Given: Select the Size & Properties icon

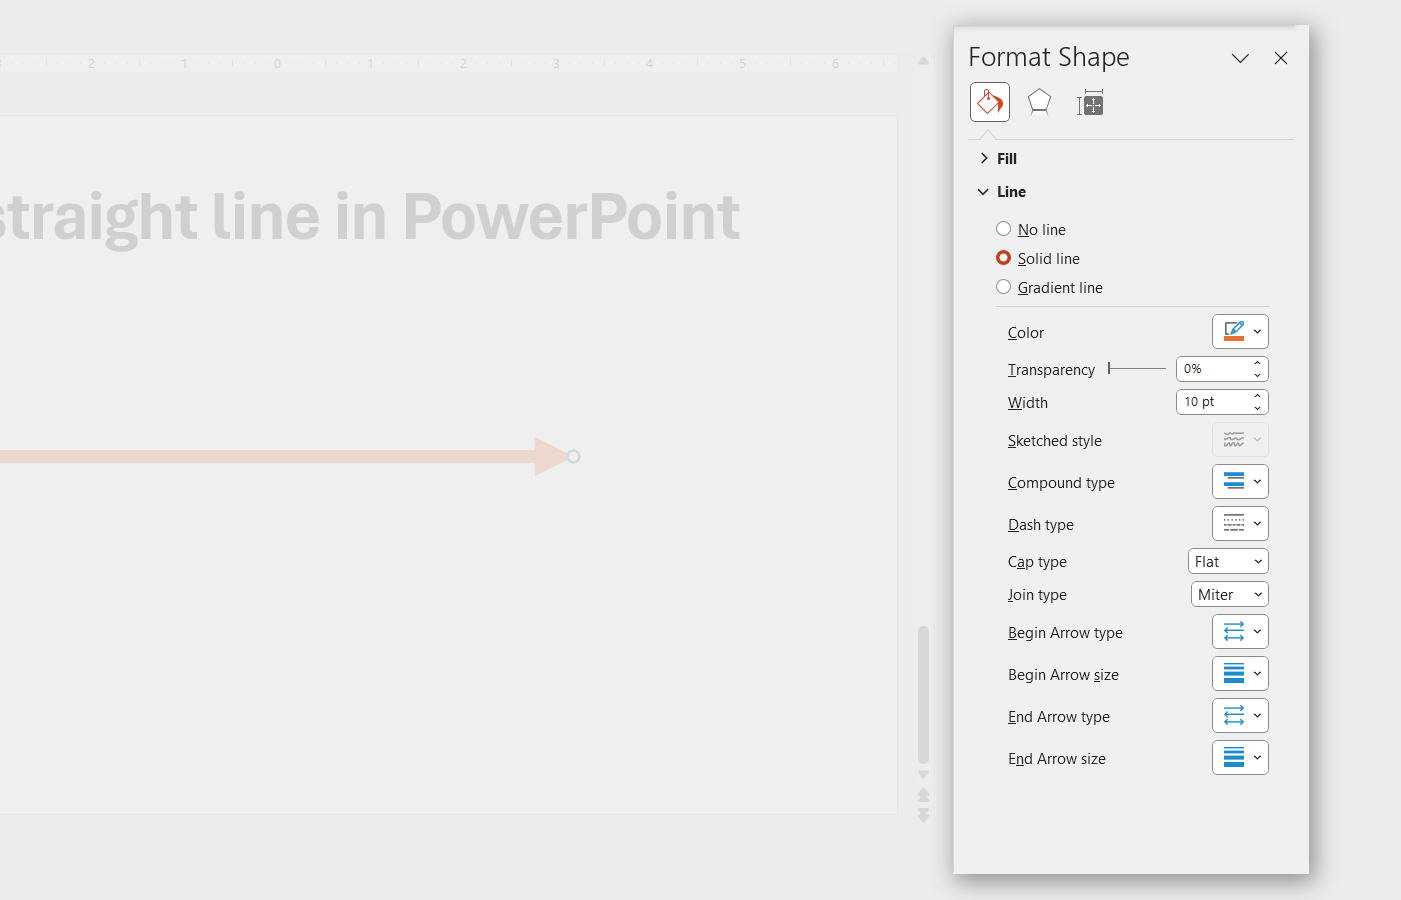Looking at the screenshot, I should tap(1090, 102).
